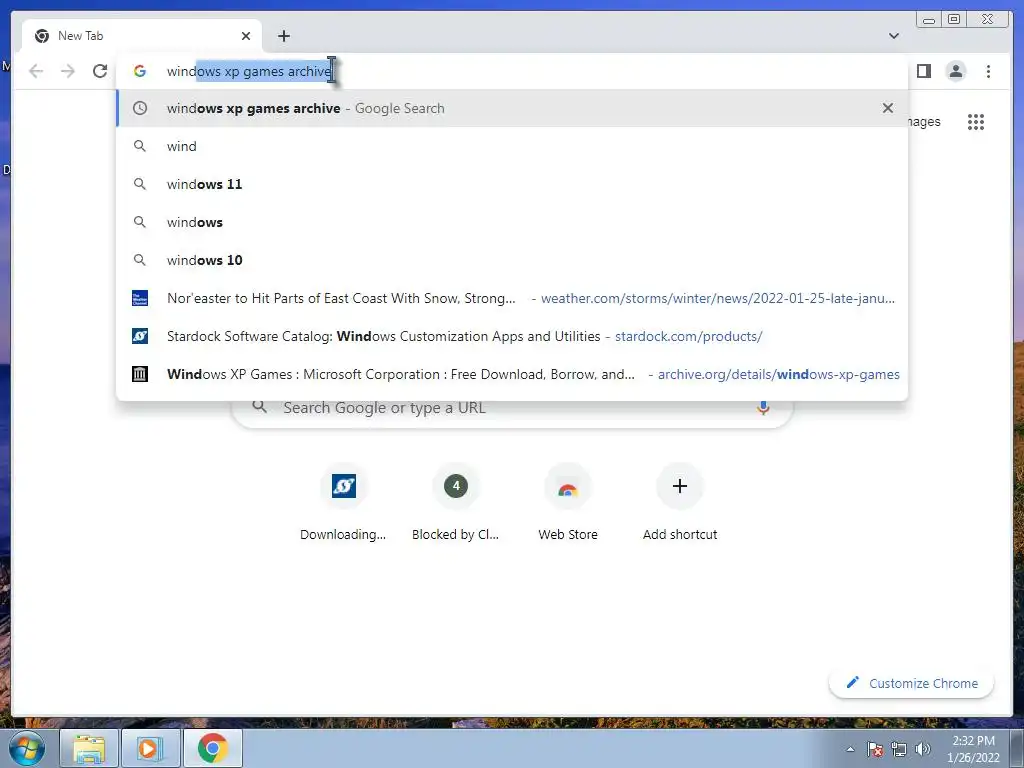Viewport: 1024px width, 768px height.
Task: Open Windows Explorer from the taskbar
Action: point(89,748)
